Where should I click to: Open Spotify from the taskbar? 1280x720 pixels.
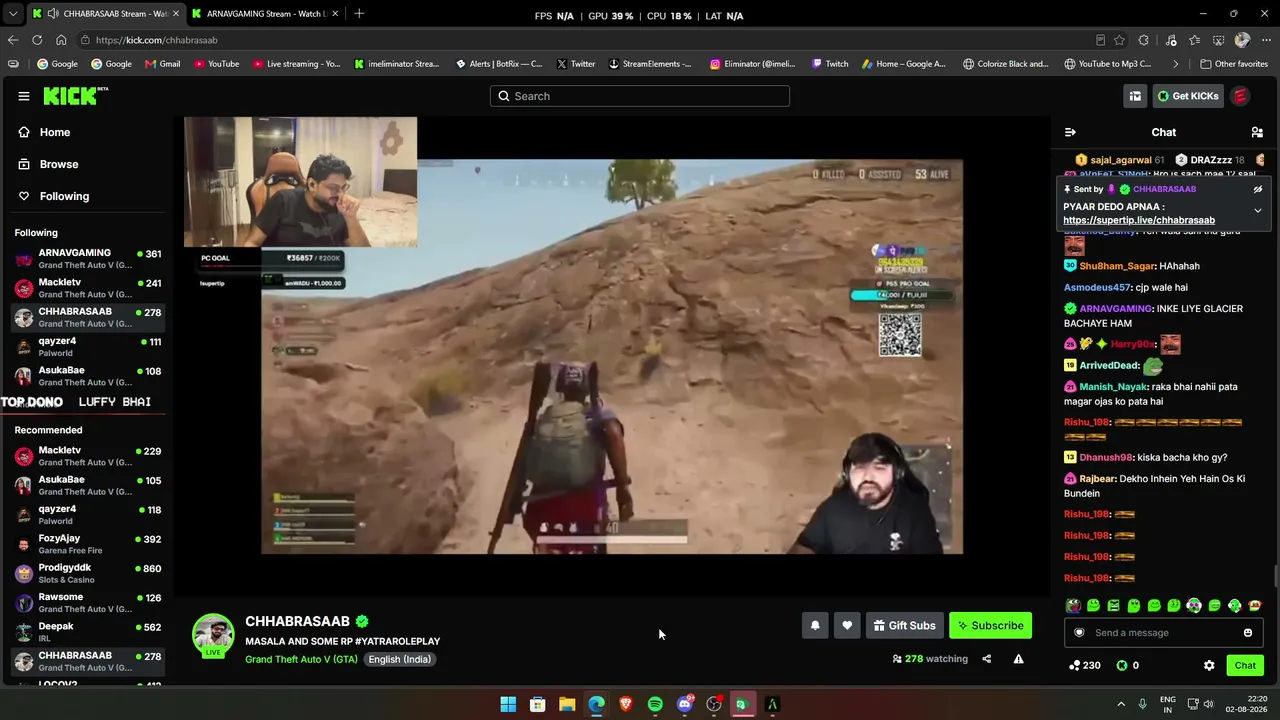(655, 704)
